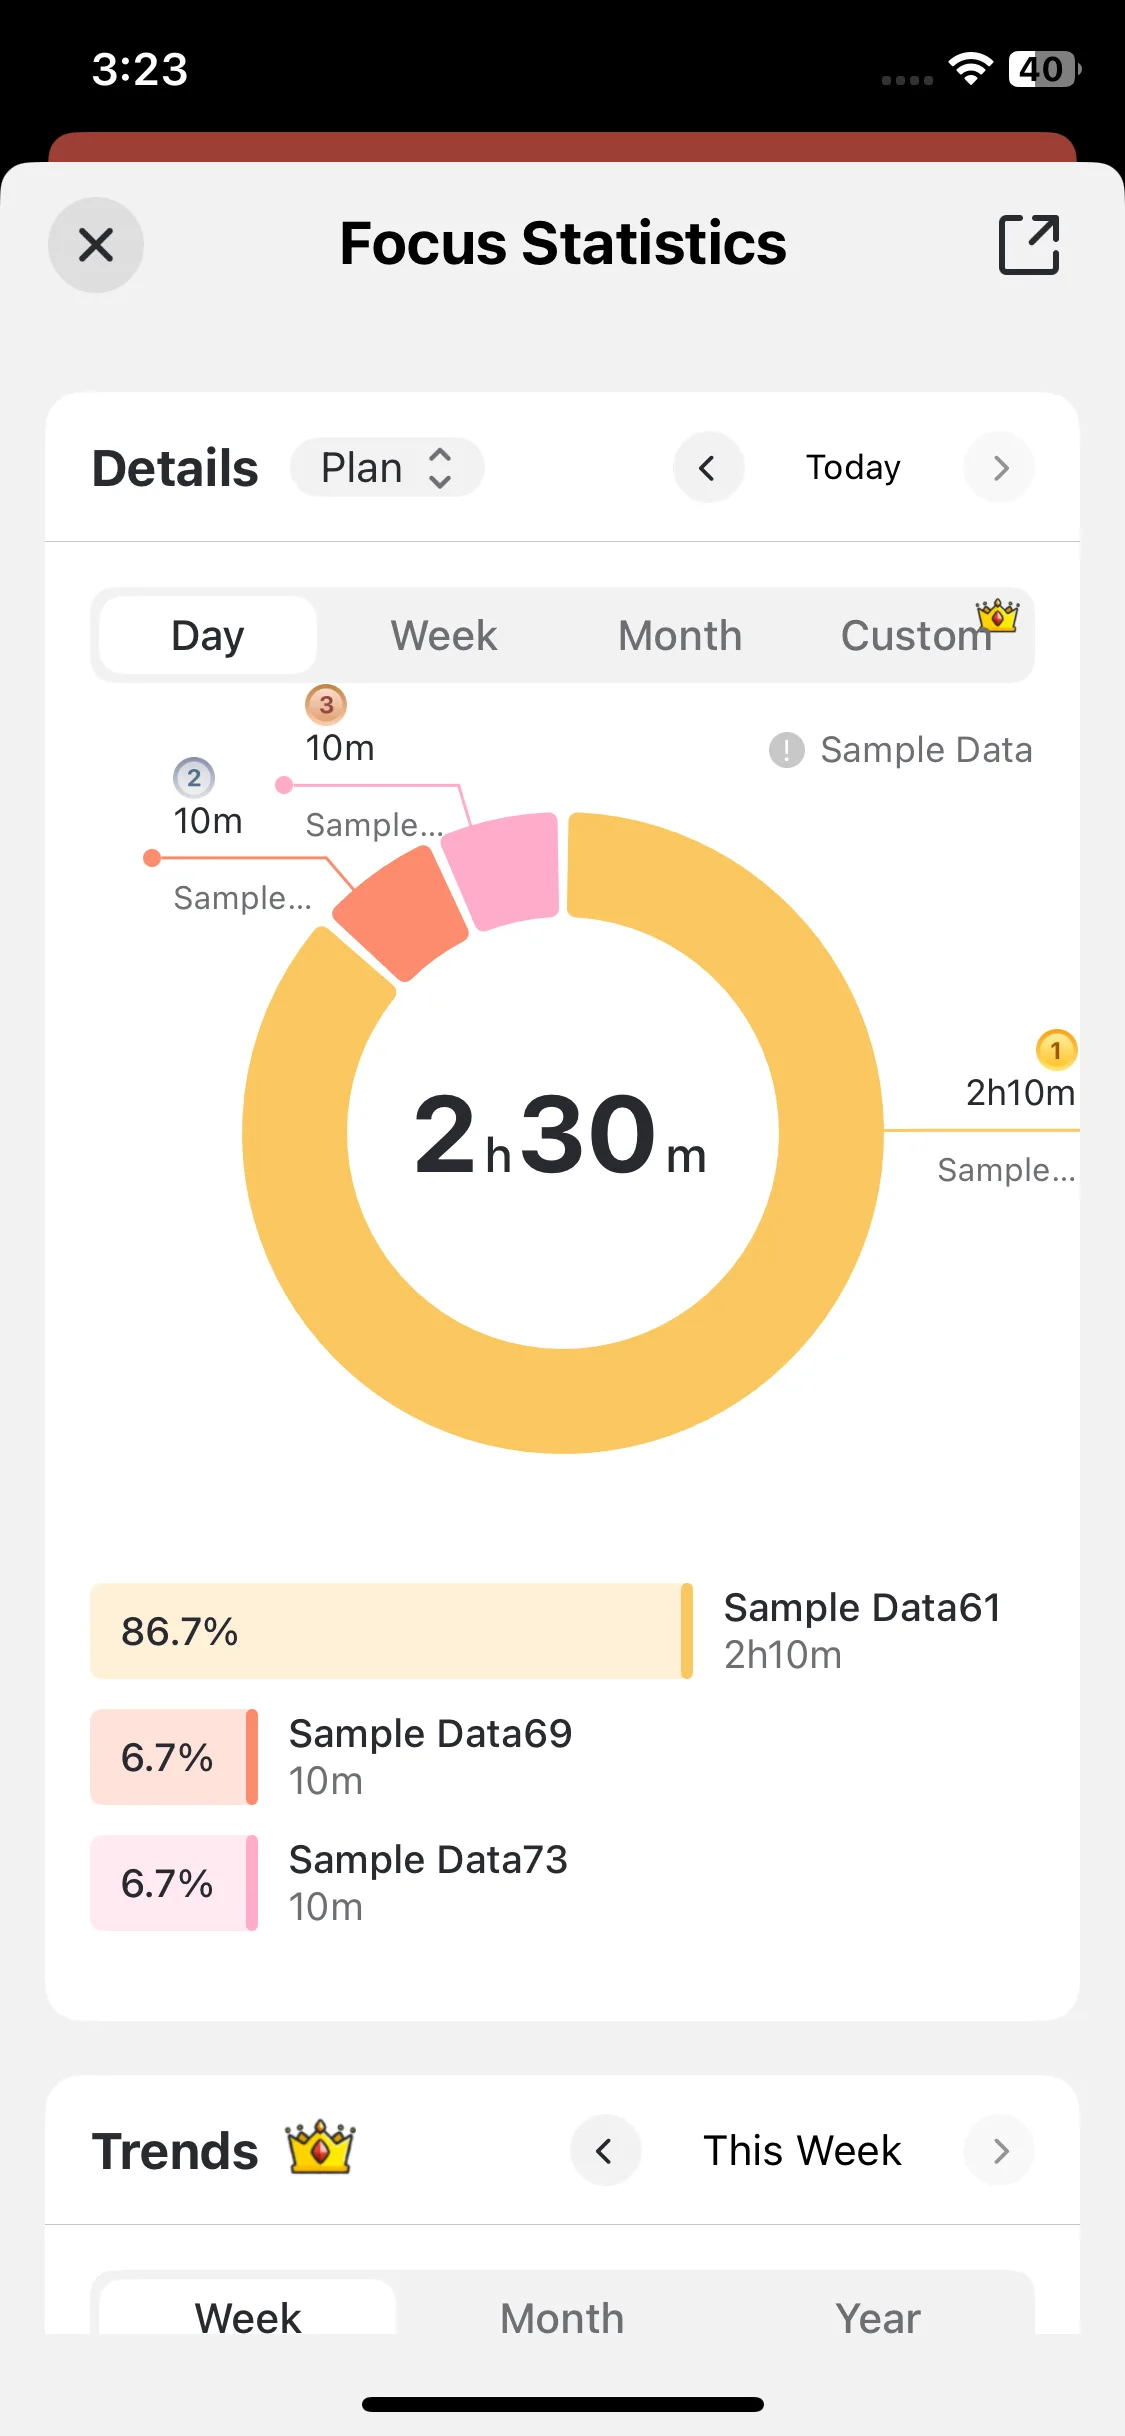Tap the rank 2 silver badge
1125x2436 pixels.
(x=194, y=778)
